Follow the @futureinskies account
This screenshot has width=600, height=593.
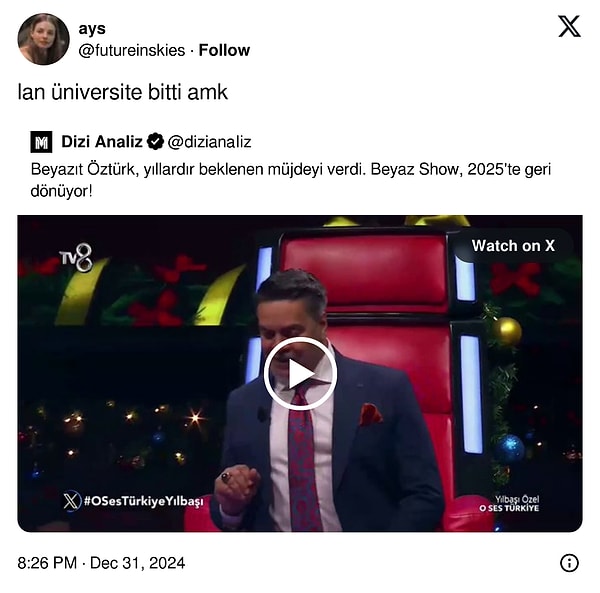(x=224, y=50)
